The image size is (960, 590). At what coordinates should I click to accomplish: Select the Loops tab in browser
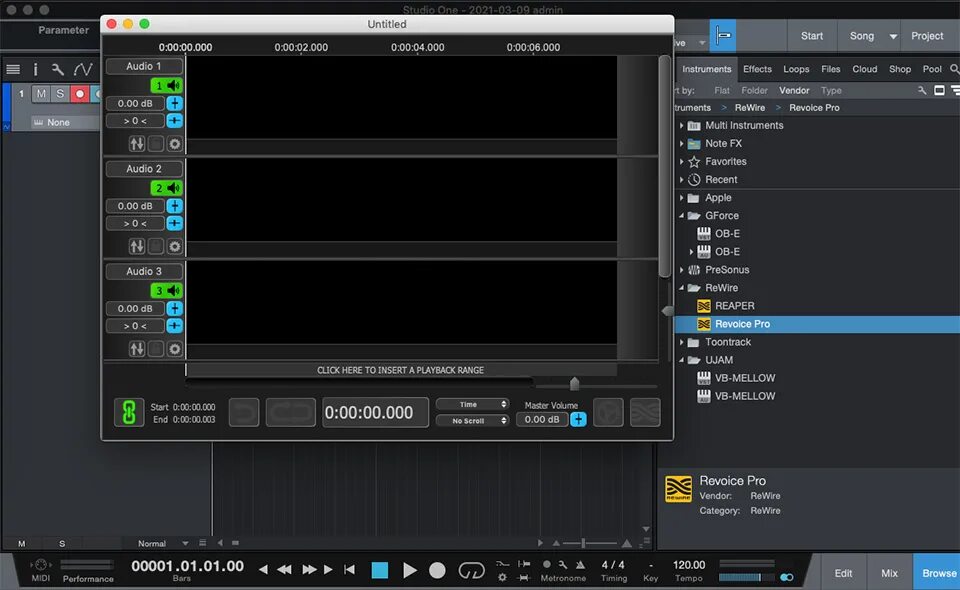[796, 69]
